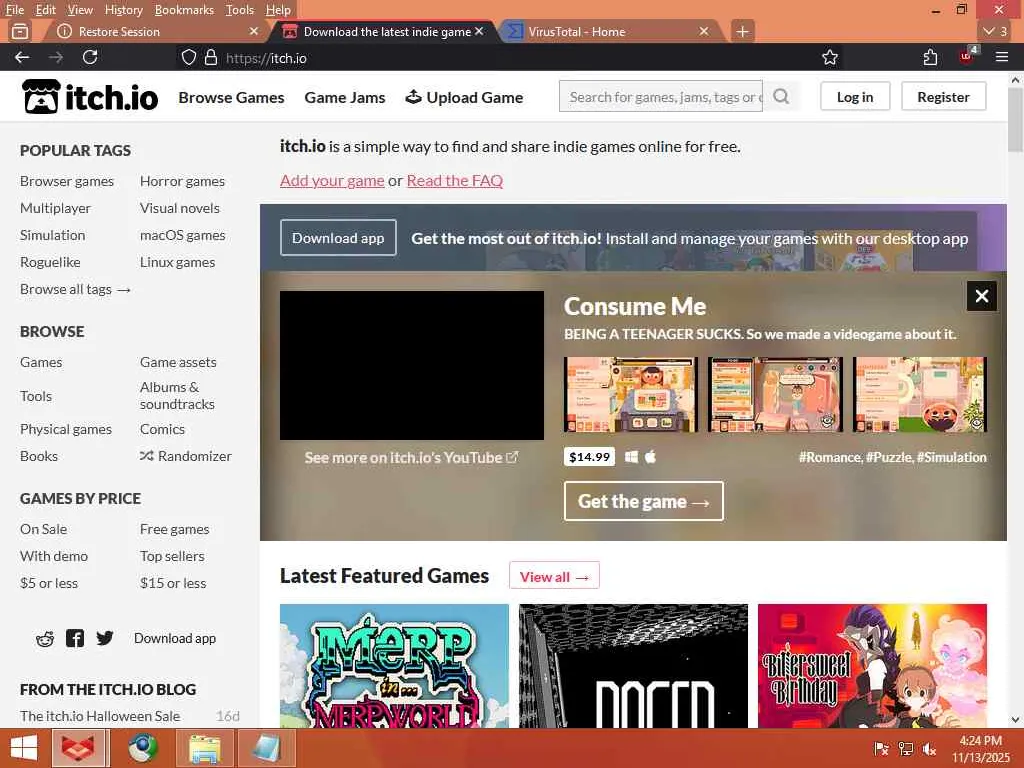Expand the list all tabs dropdown
The height and width of the screenshot is (768, 1024).
(x=996, y=31)
